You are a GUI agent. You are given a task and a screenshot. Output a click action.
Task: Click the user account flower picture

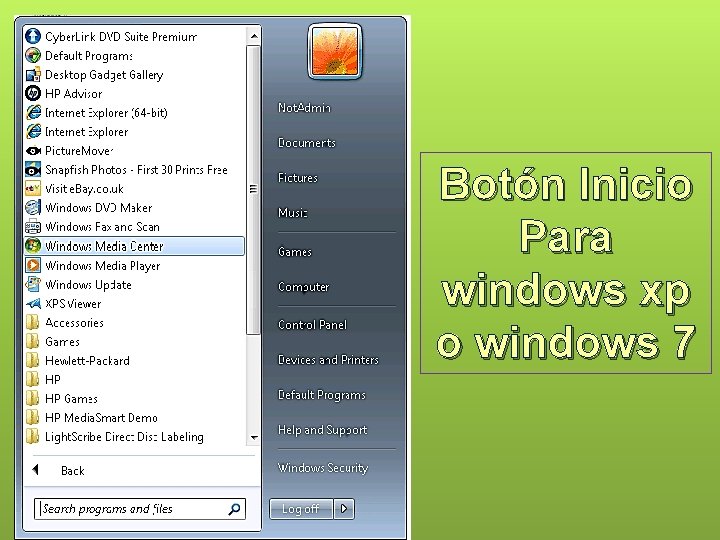click(335, 51)
